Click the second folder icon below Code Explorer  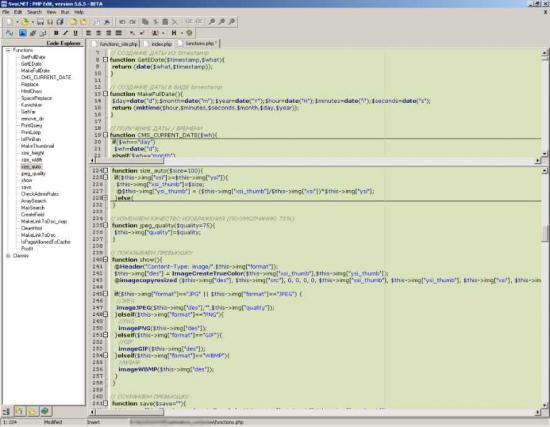32,411
